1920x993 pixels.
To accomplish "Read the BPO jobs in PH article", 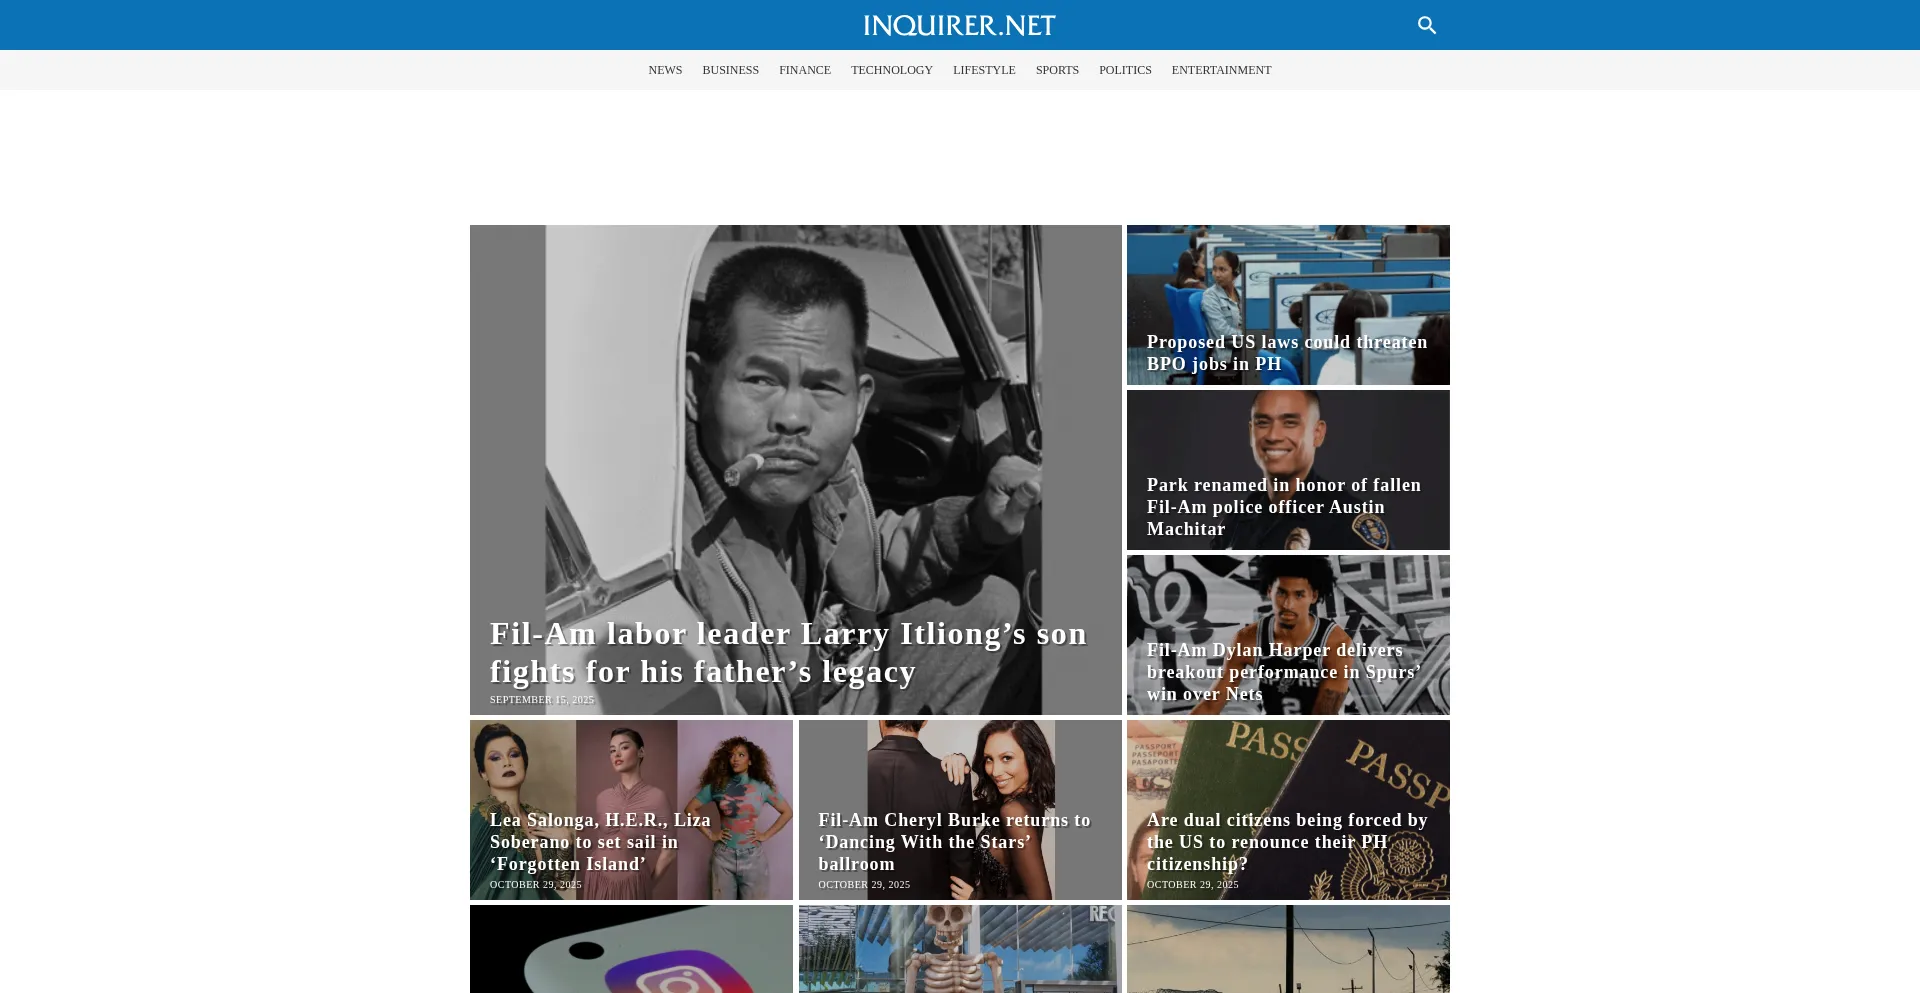I will 1286,353.
